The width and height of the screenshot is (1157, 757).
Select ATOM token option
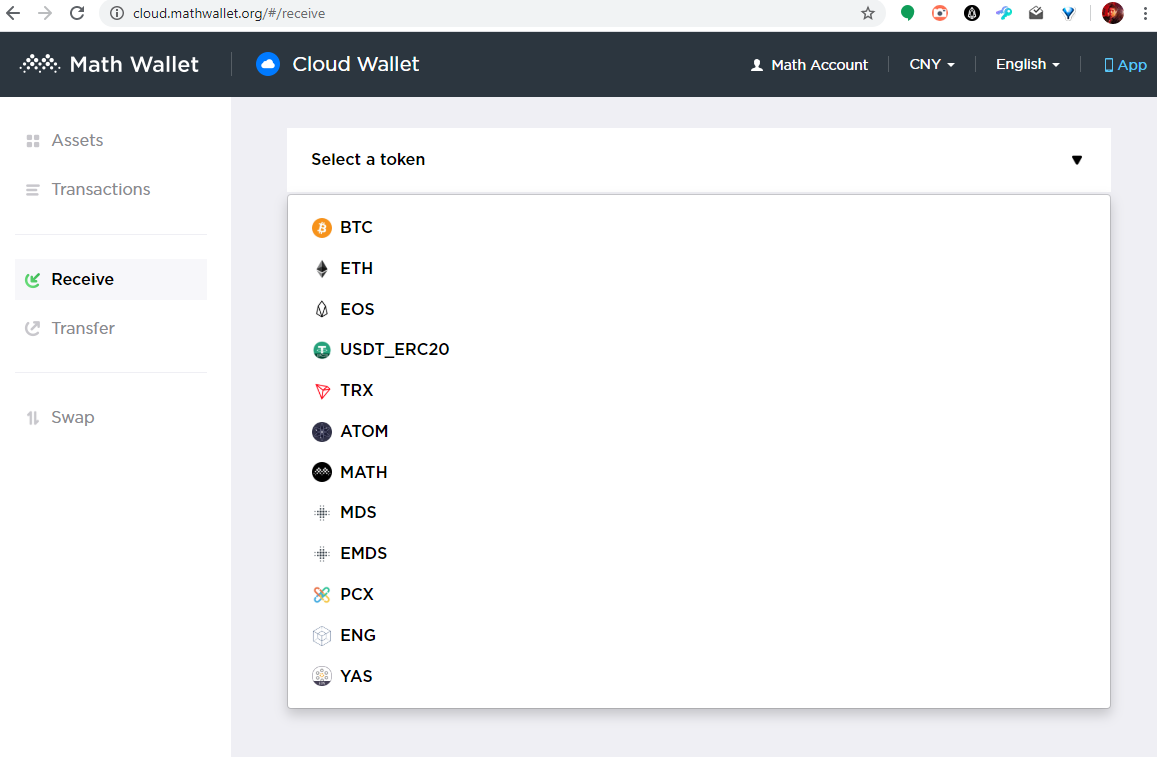point(699,432)
